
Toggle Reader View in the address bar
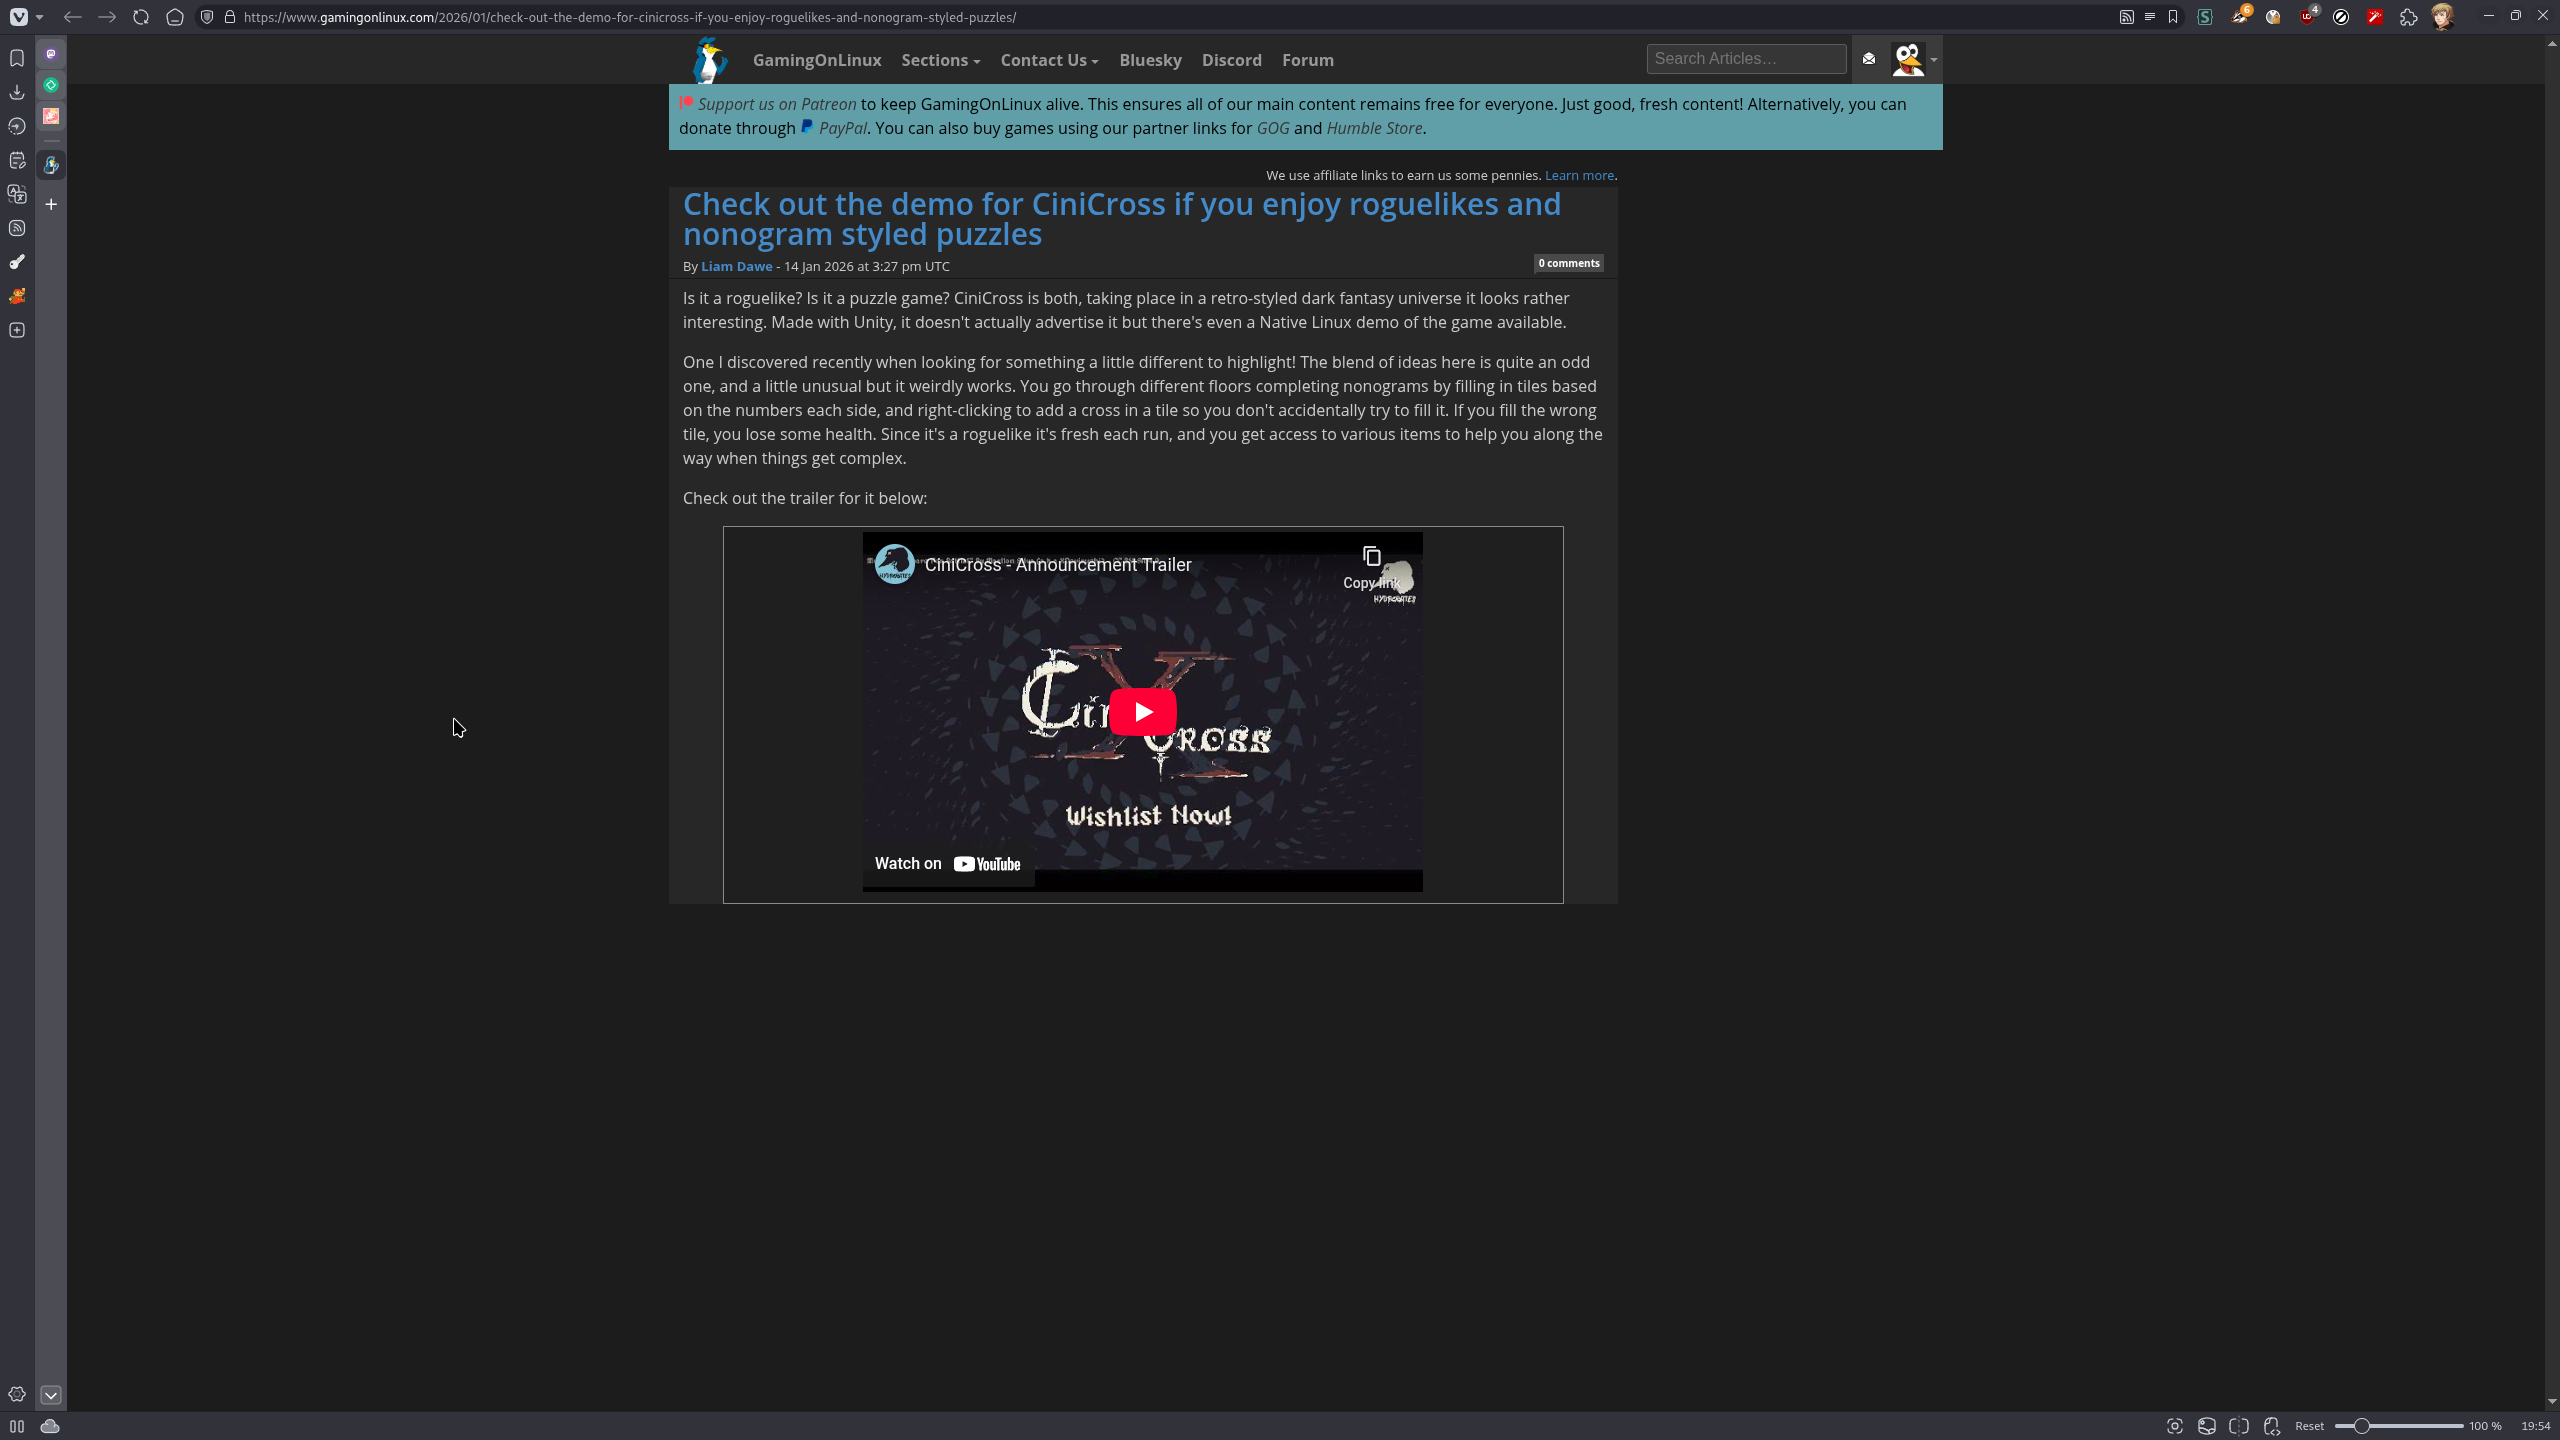click(x=2150, y=17)
